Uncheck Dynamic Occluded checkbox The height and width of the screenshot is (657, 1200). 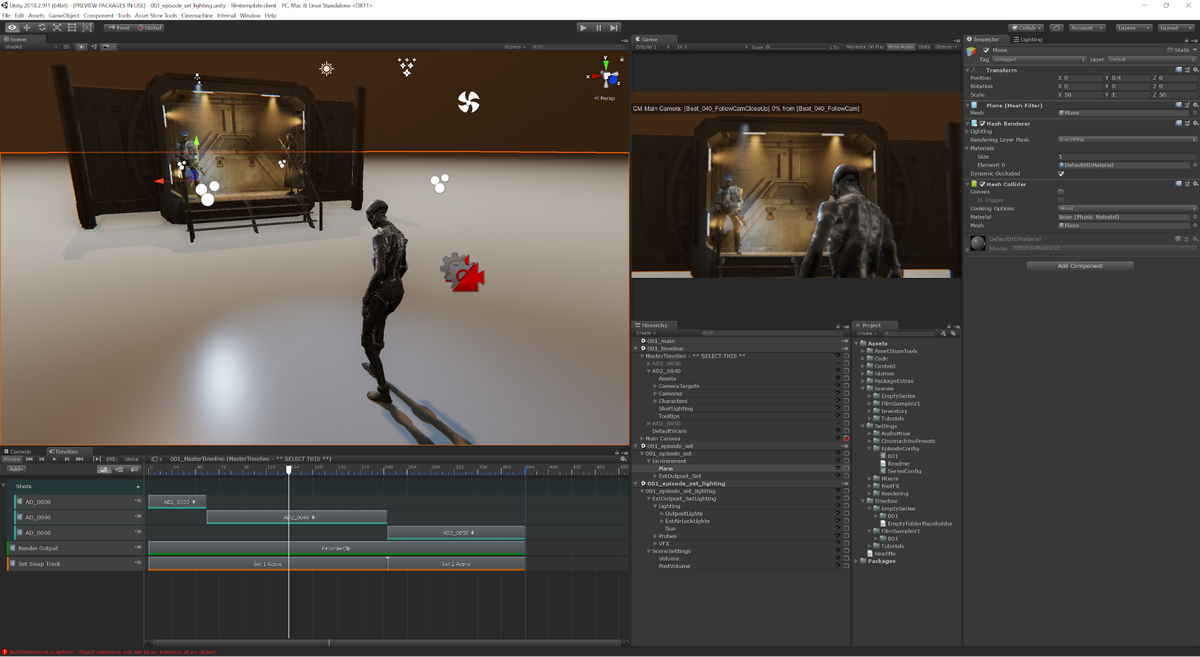click(x=1061, y=173)
